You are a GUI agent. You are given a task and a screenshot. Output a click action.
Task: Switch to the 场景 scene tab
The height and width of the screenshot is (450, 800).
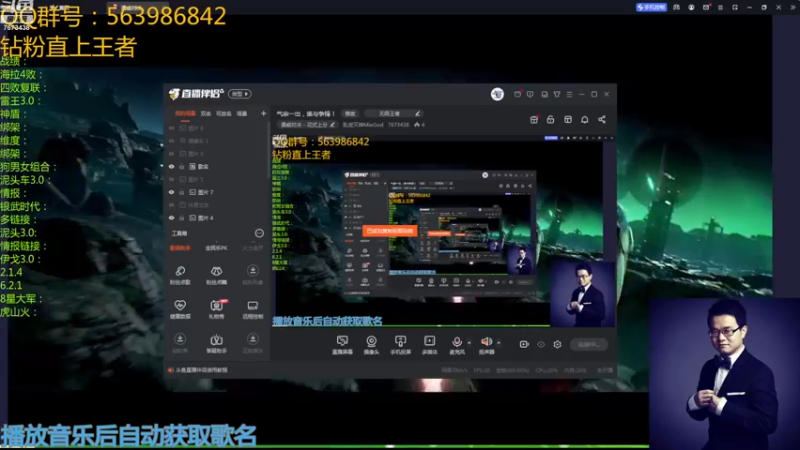pyautogui.click(x=242, y=113)
